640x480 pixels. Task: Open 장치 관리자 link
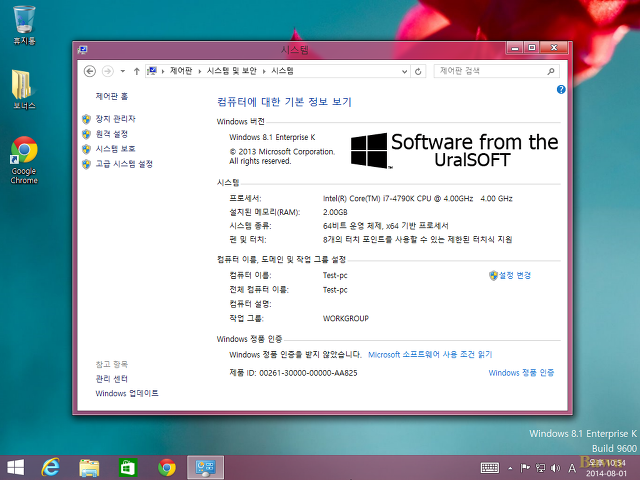tap(116, 119)
